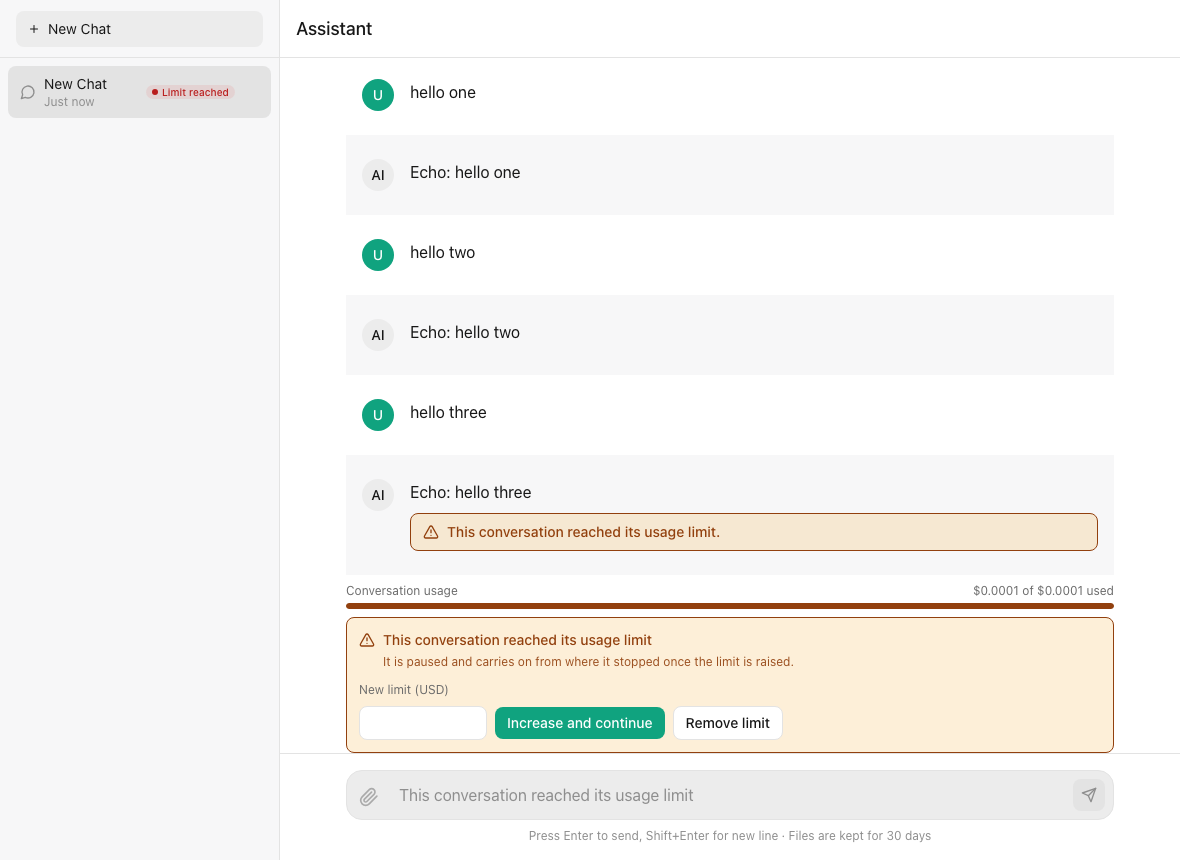The height and width of the screenshot is (860, 1180).
Task: Click the paper plane send icon
Action: [1088, 795]
